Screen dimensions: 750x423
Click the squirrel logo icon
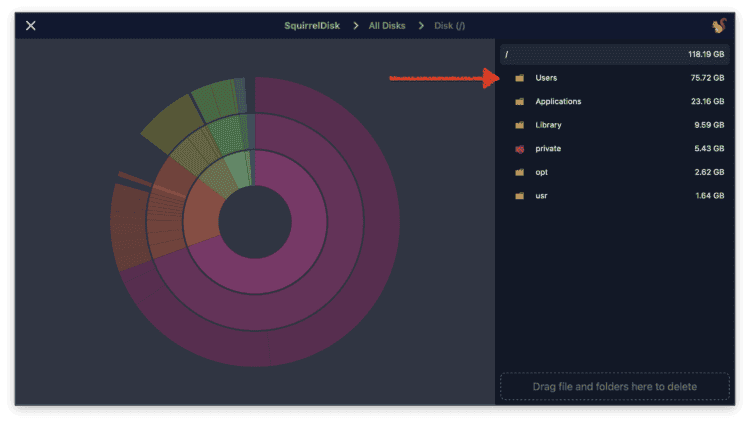(716, 26)
